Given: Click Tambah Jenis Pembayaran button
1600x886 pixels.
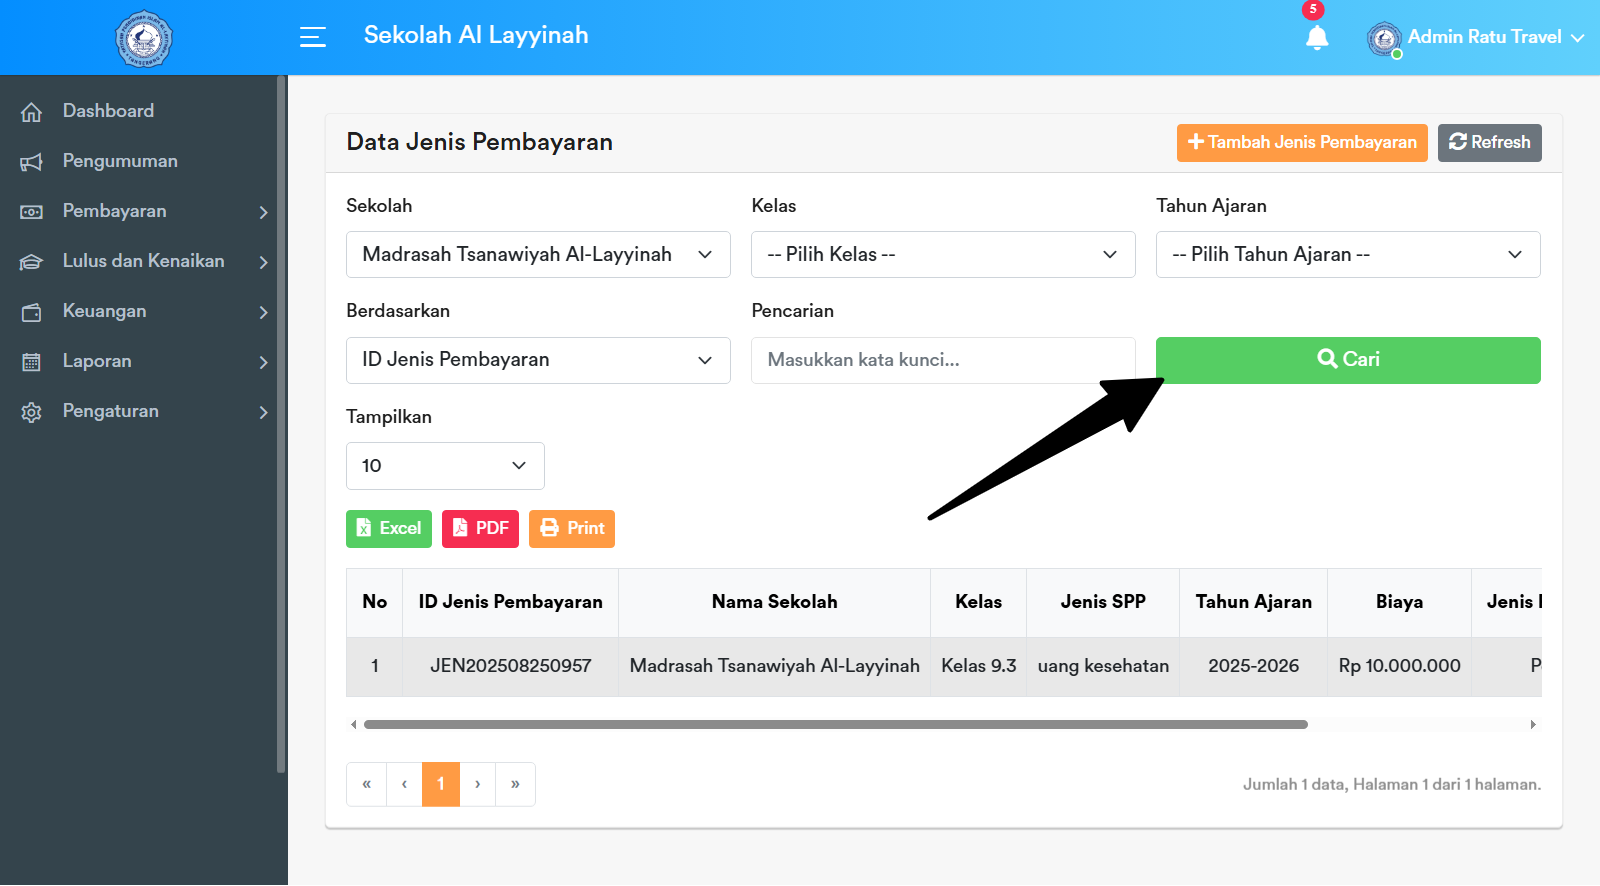Looking at the screenshot, I should click(x=1301, y=142).
